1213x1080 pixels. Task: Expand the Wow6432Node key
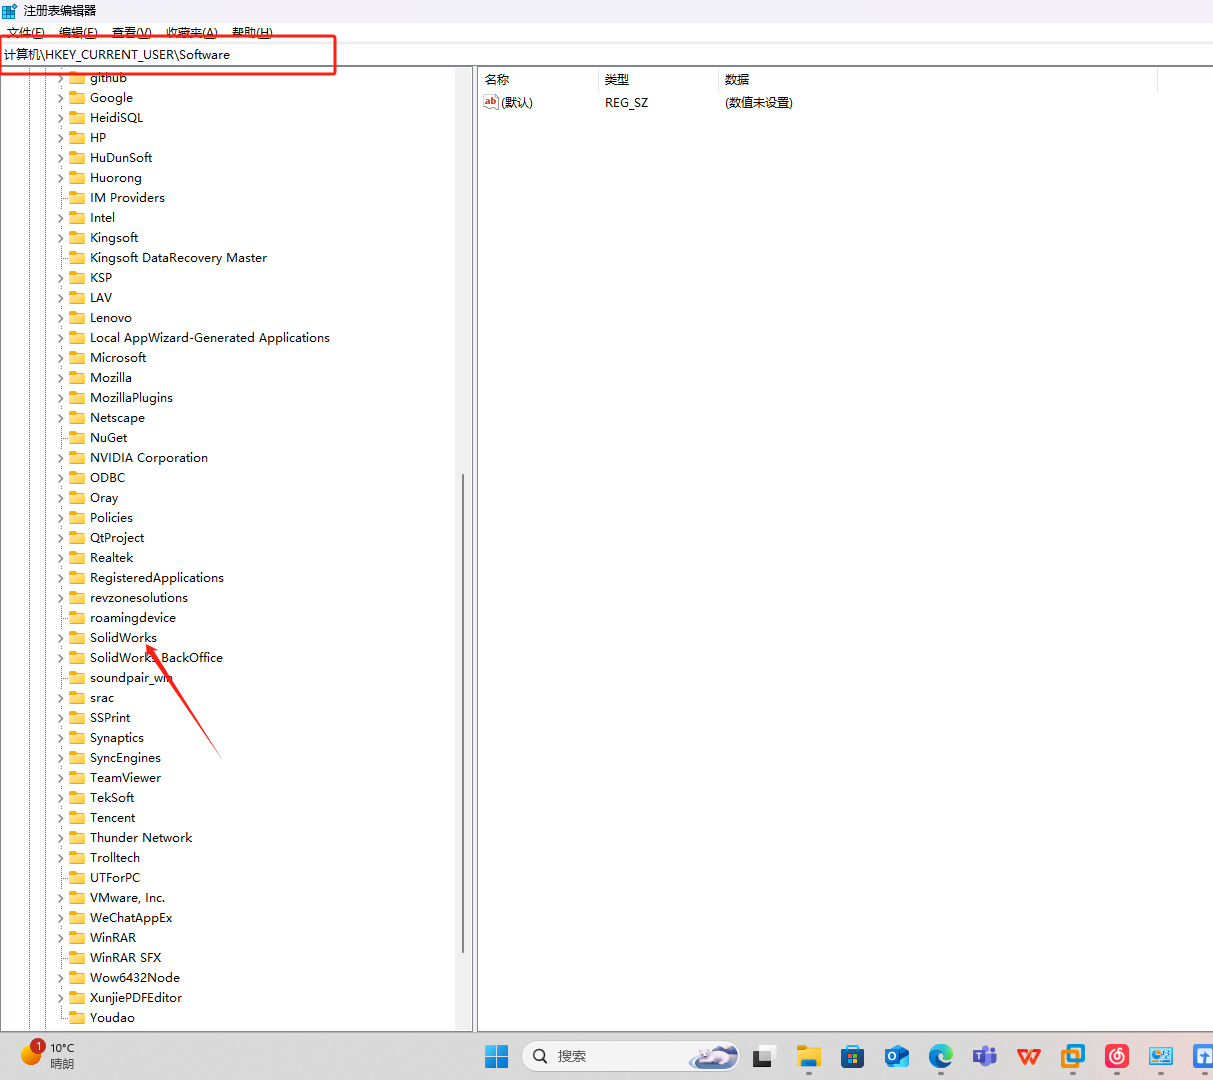pos(60,978)
